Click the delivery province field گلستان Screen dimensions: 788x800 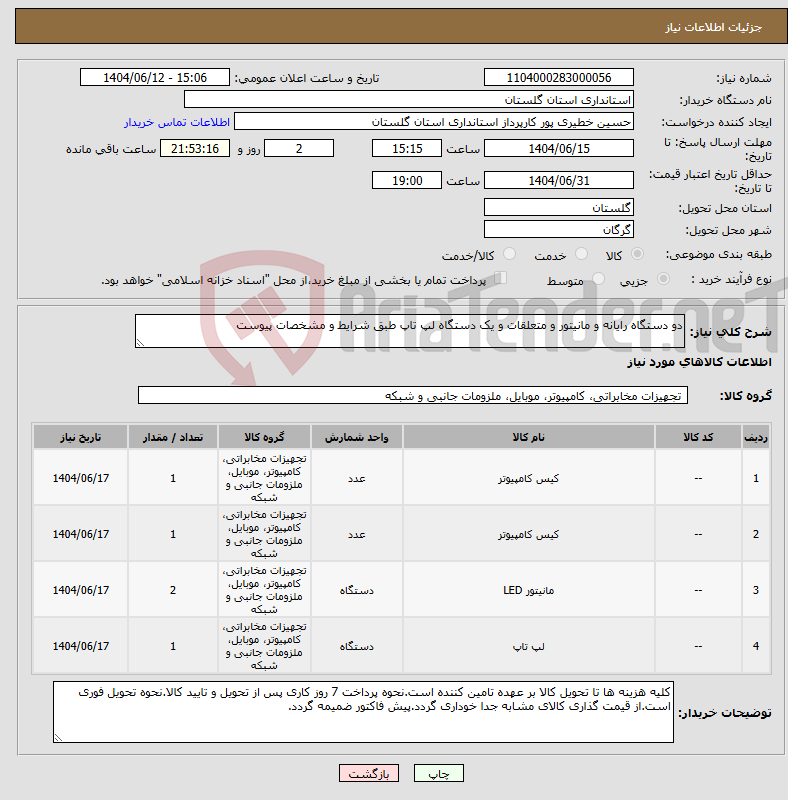tap(558, 208)
